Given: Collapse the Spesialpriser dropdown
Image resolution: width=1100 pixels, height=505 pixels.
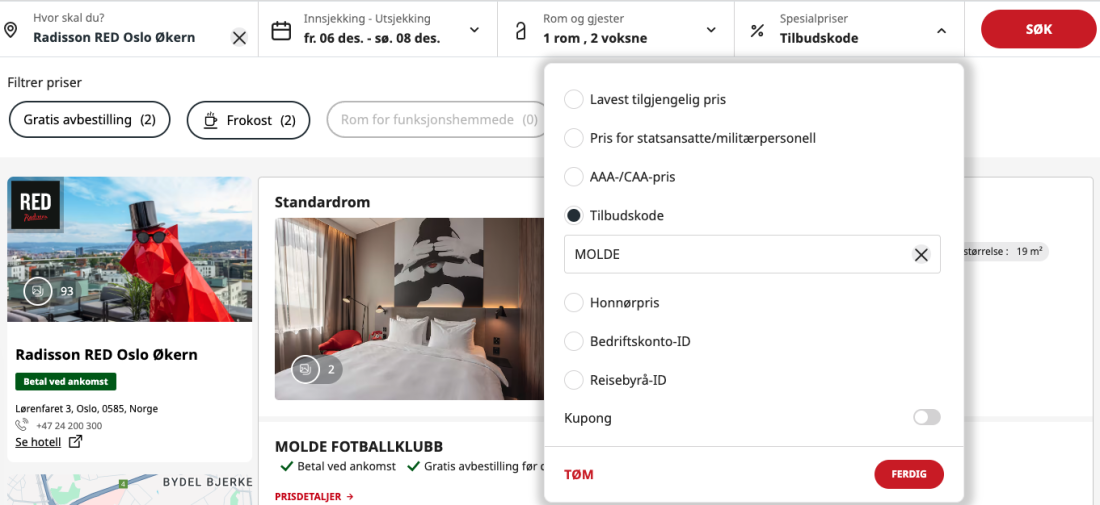Looking at the screenshot, I should (x=942, y=30).
